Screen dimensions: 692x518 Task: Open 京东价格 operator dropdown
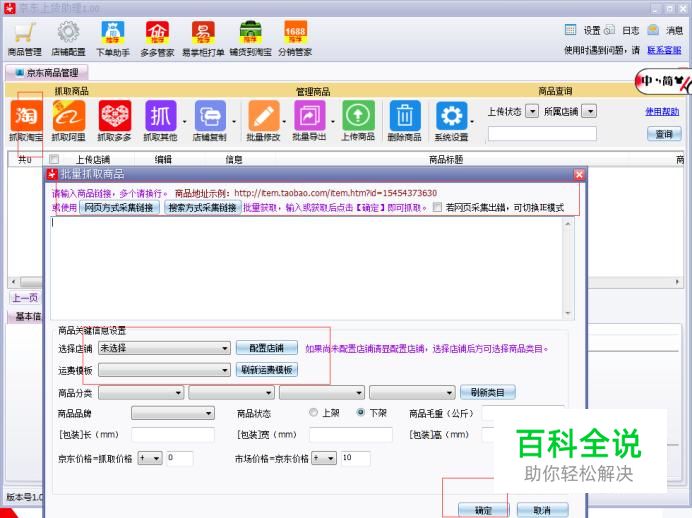150,458
